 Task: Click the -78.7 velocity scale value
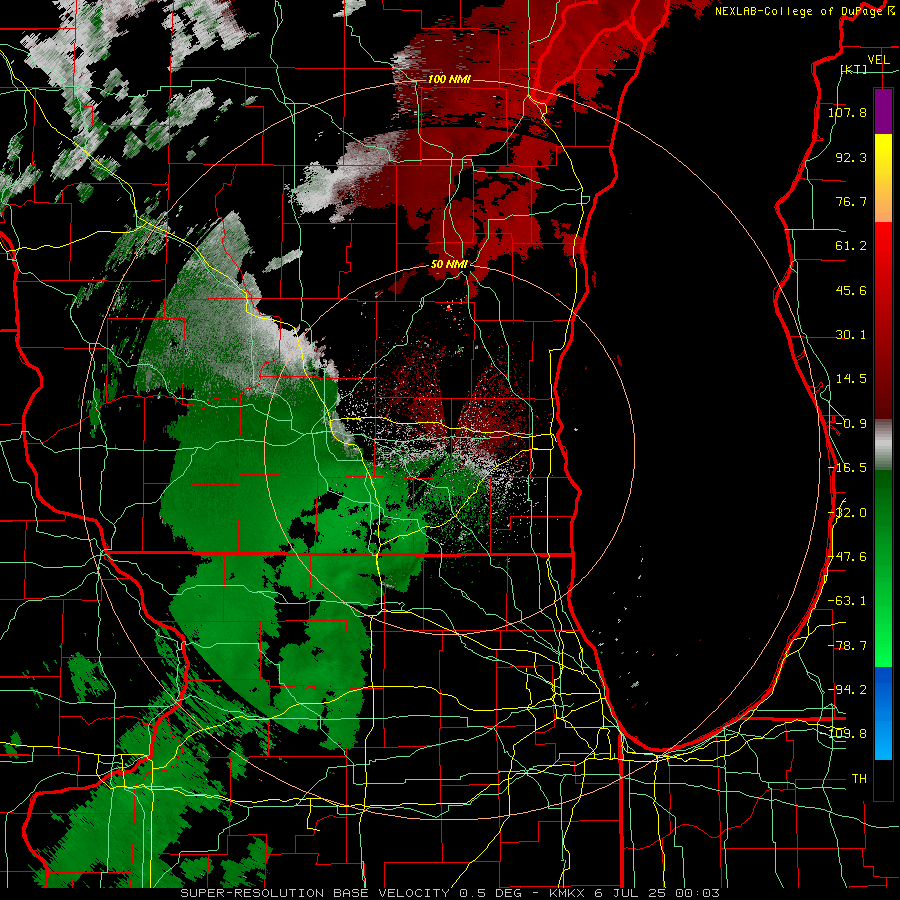(847, 646)
